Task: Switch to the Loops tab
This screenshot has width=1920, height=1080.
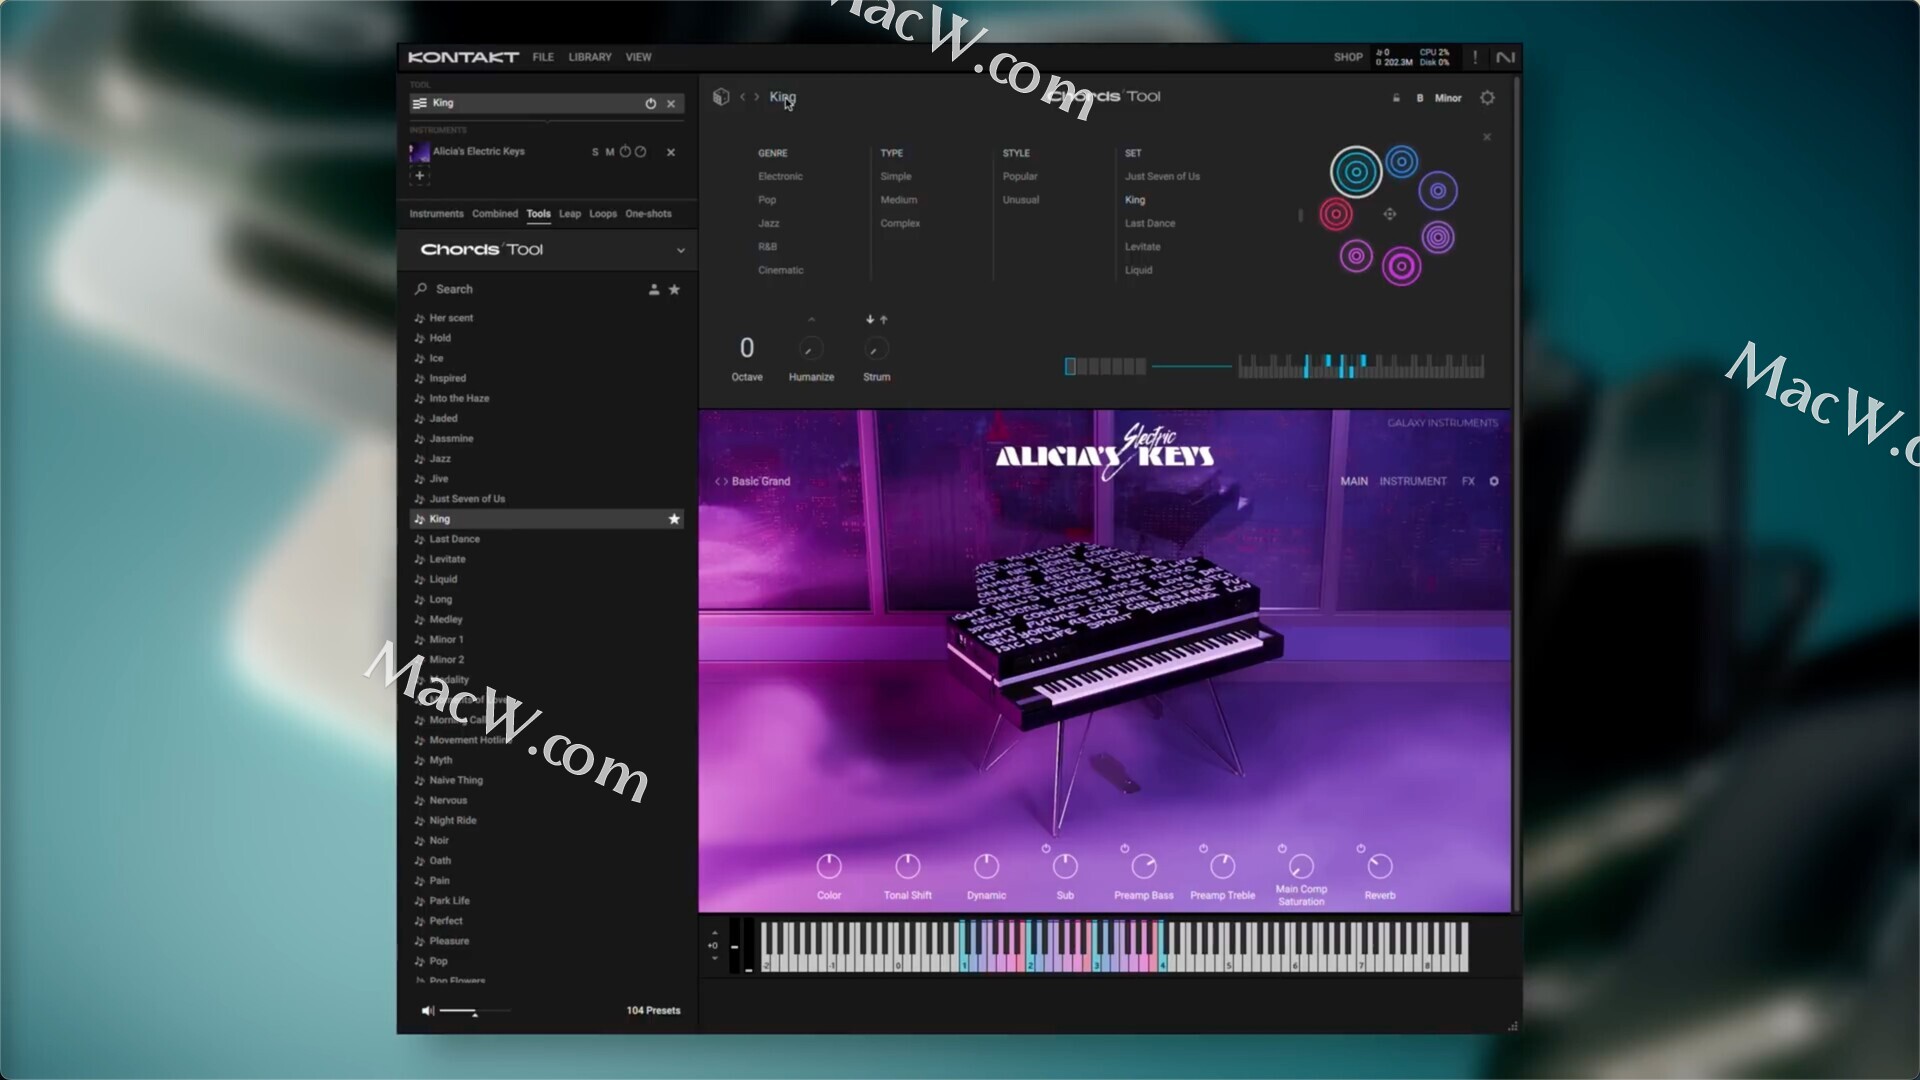Action: (x=603, y=214)
